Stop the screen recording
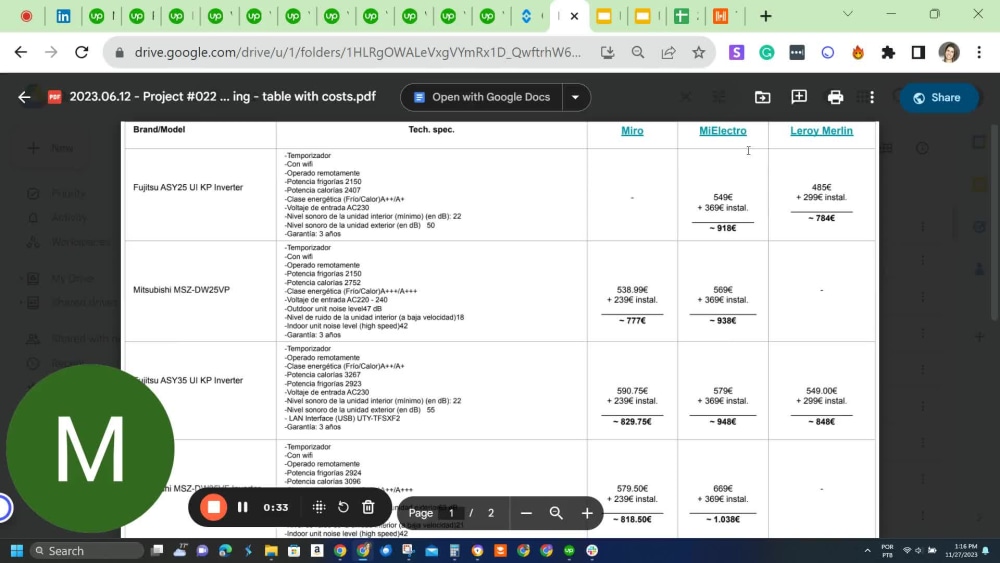Viewport: 1000px width, 563px height. click(x=214, y=508)
